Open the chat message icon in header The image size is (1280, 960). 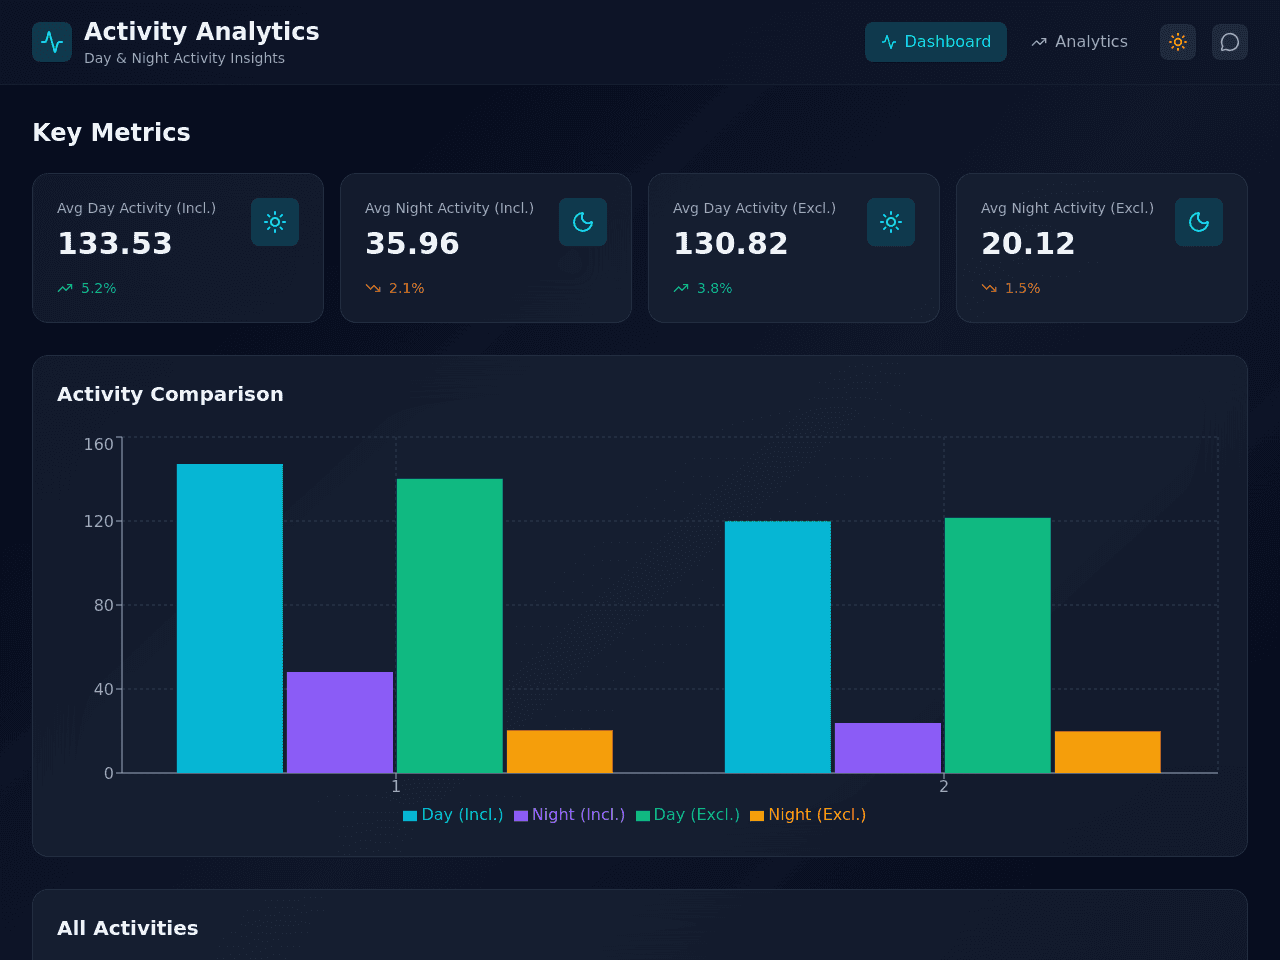(x=1230, y=42)
